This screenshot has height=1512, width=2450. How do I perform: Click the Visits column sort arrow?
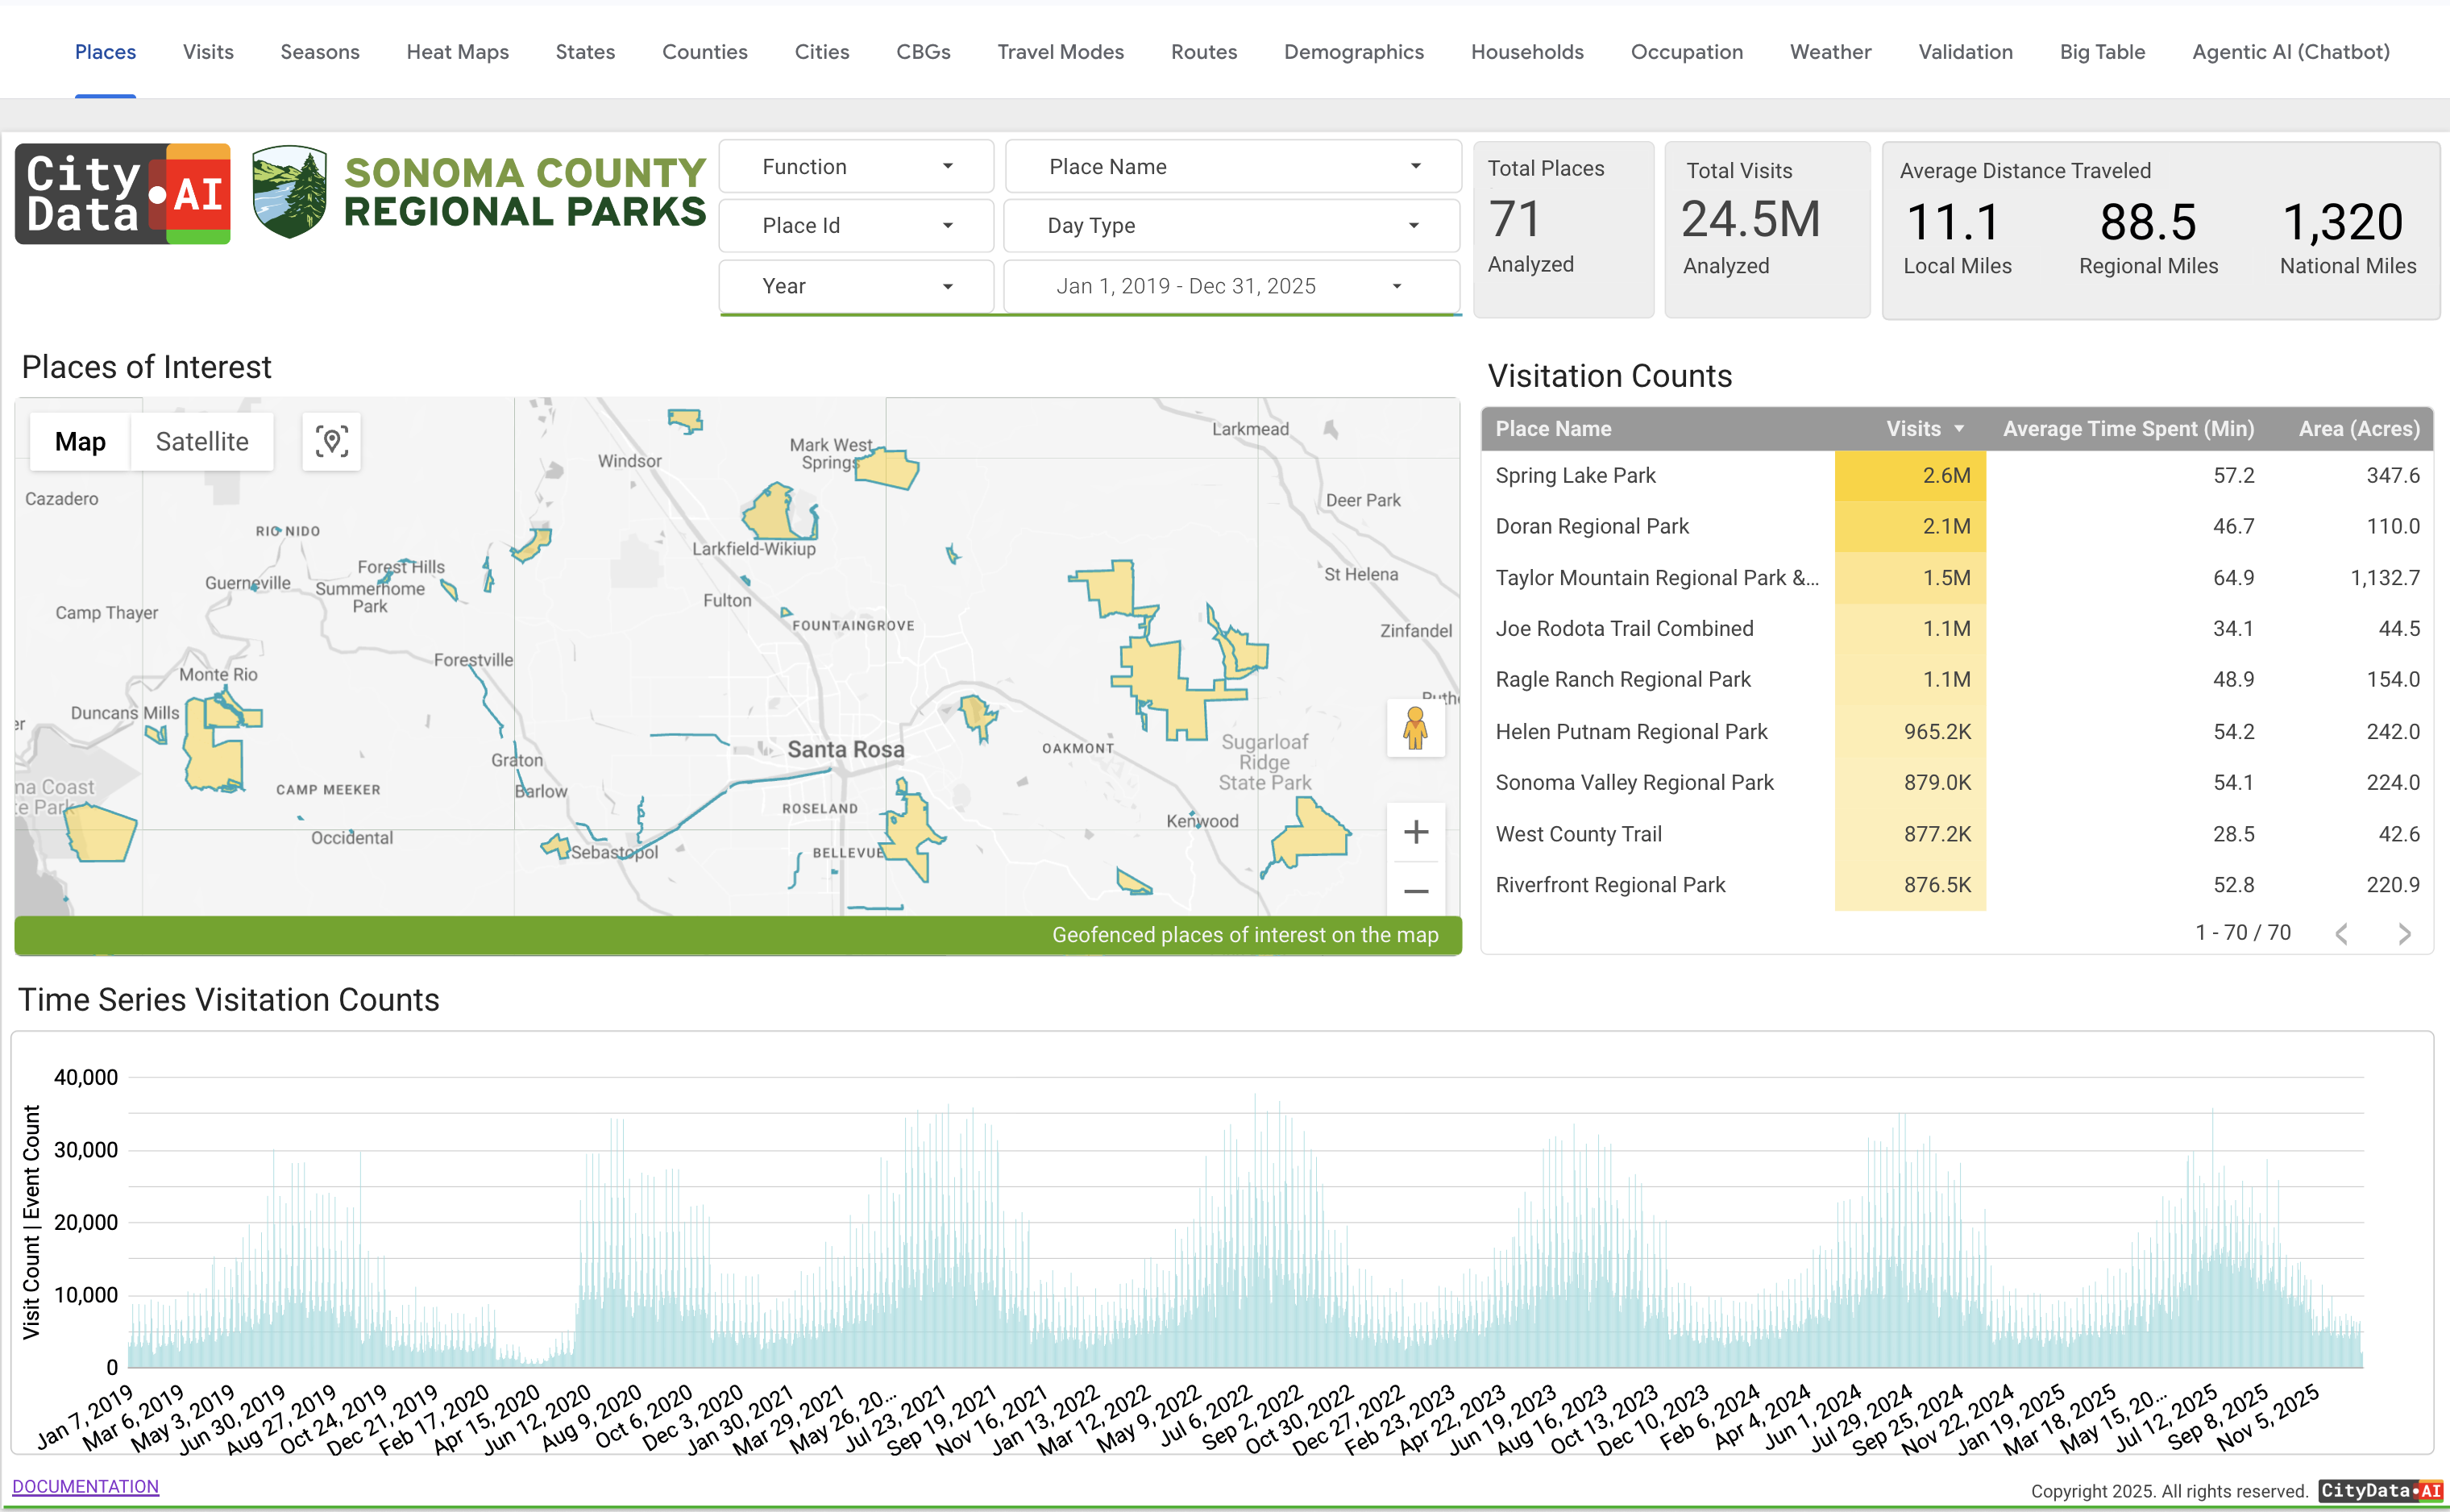(x=1959, y=429)
